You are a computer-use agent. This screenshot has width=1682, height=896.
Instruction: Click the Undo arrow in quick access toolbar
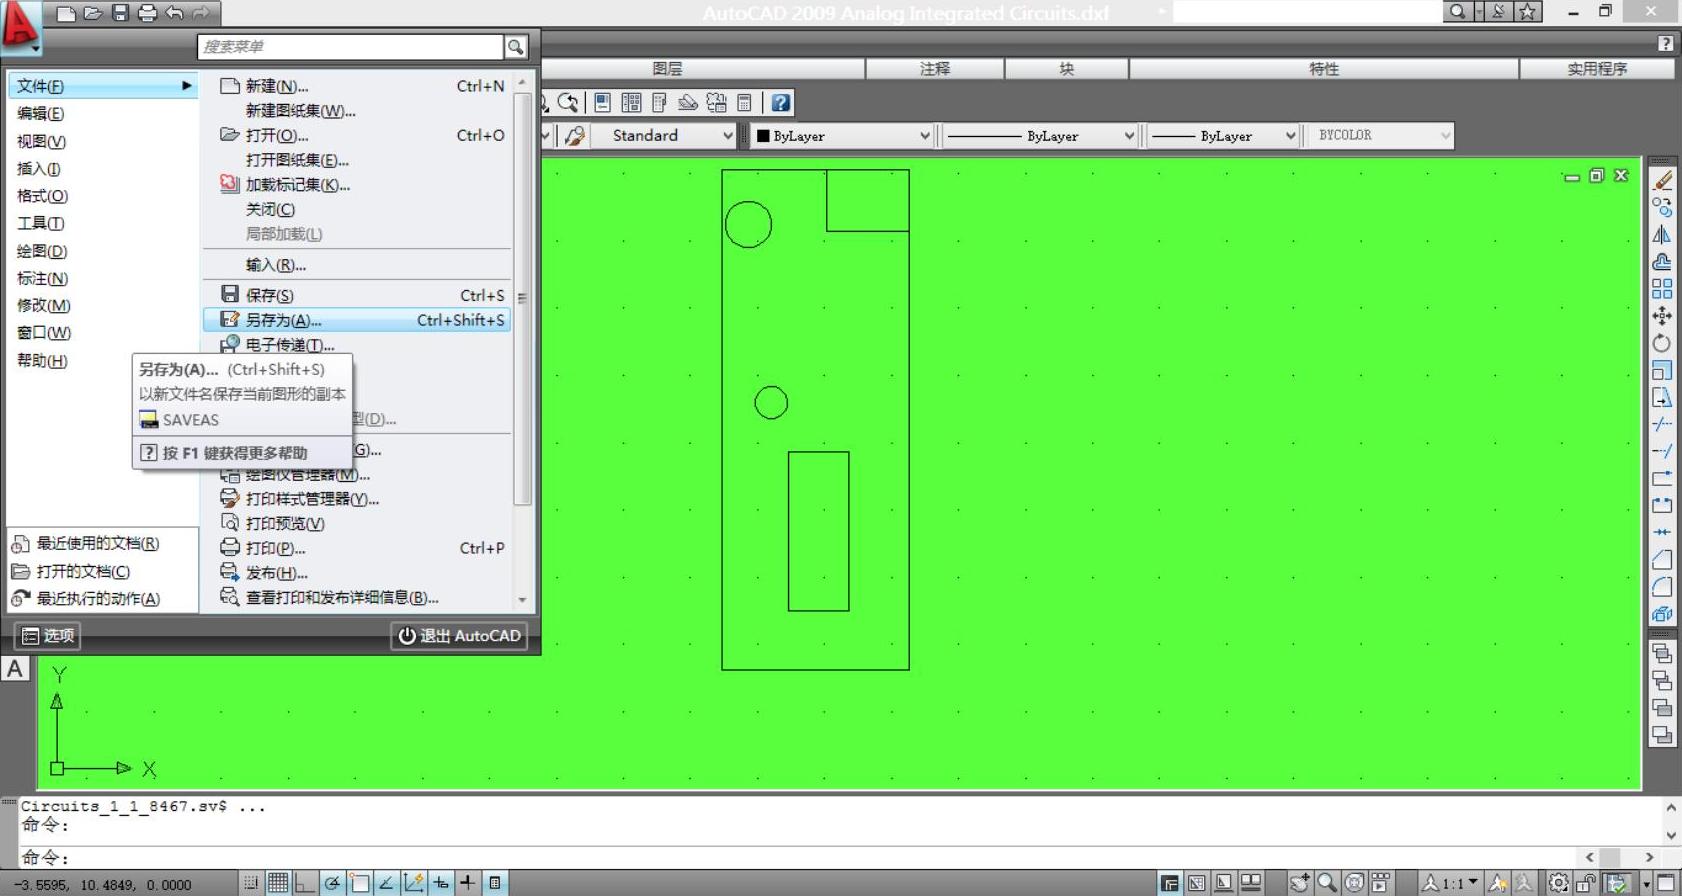174,13
